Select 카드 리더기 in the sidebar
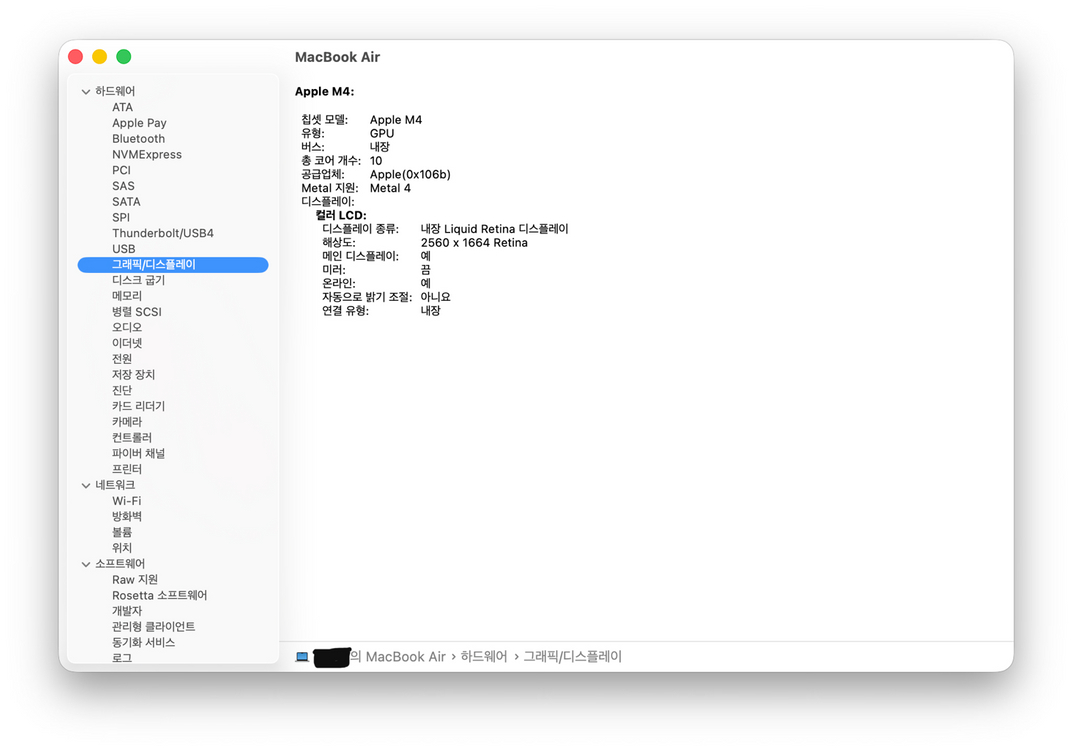Screen dimensions: 1073x750 138,406
